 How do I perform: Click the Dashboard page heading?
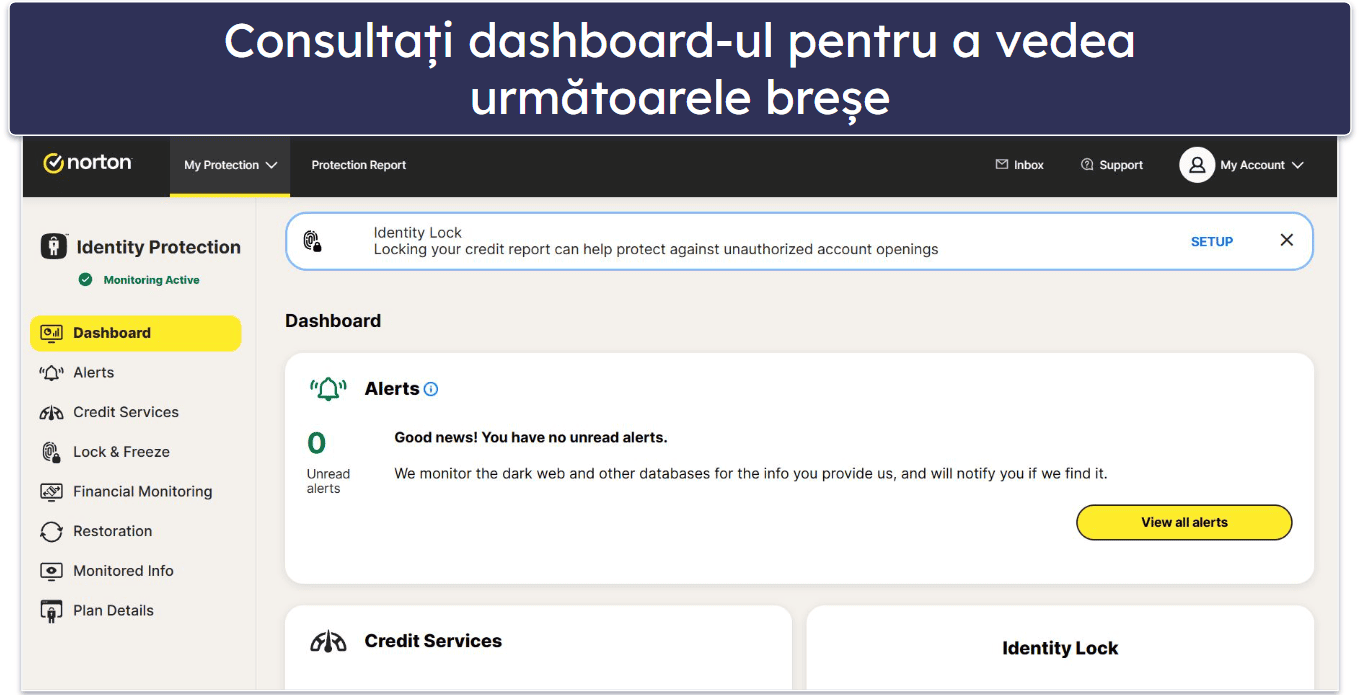(x=333, y=321)
